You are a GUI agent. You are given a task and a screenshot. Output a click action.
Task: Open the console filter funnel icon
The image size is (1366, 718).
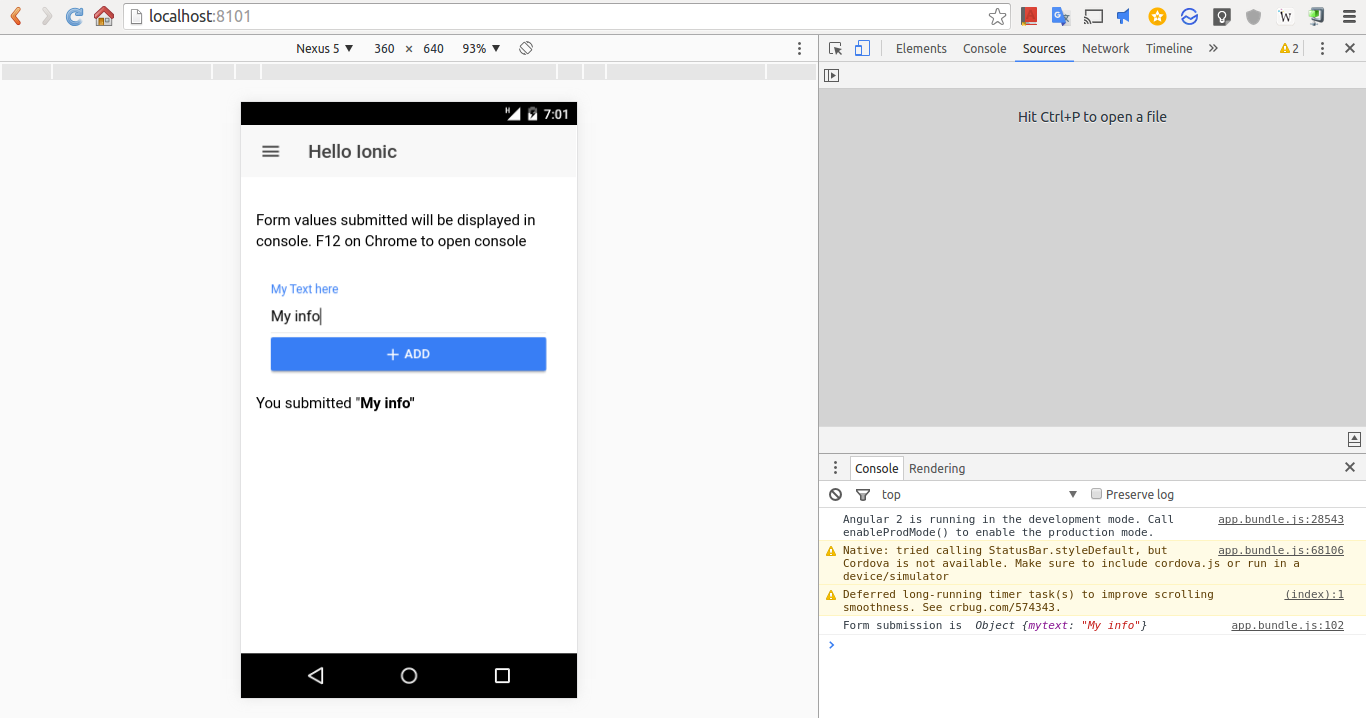point(863,494)
